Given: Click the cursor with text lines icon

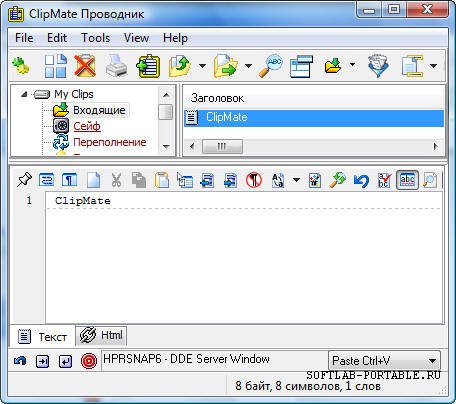Looking at the screenshot, I should click(x=185, y=180).
